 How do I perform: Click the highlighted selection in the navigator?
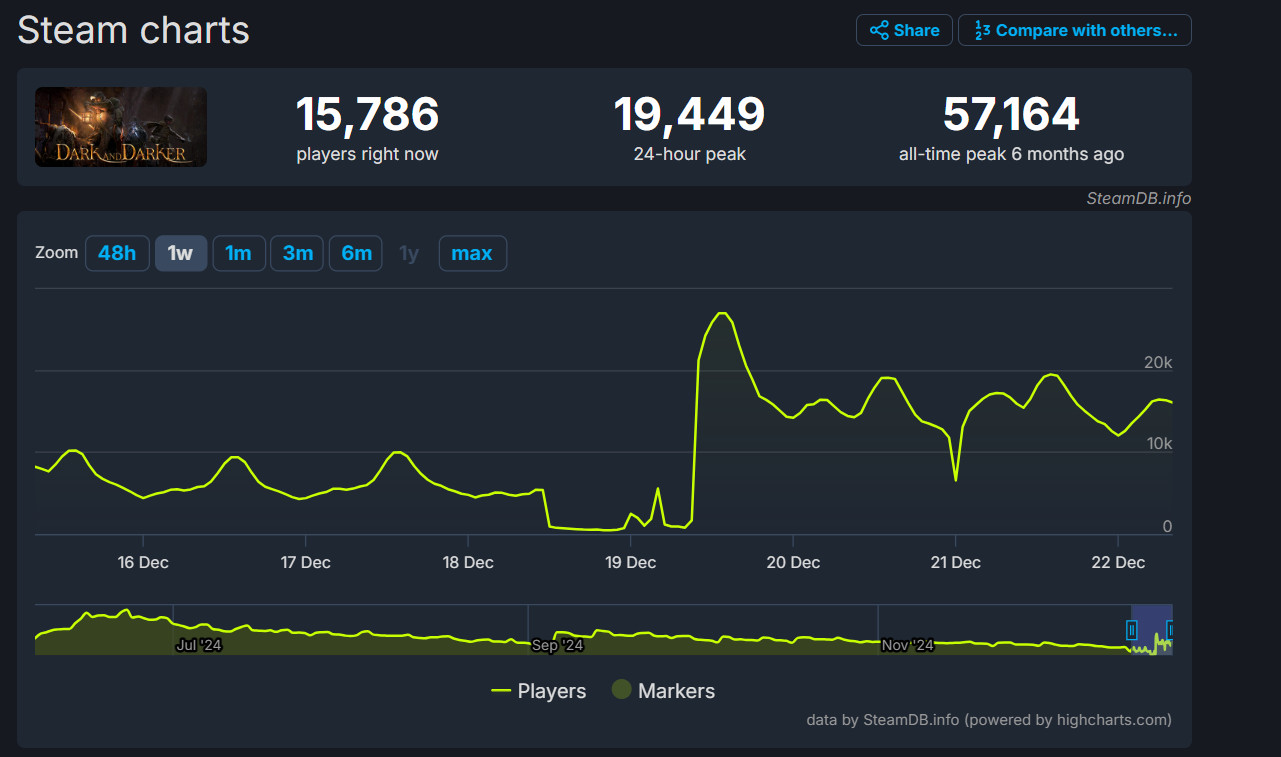pos(1152,631)
